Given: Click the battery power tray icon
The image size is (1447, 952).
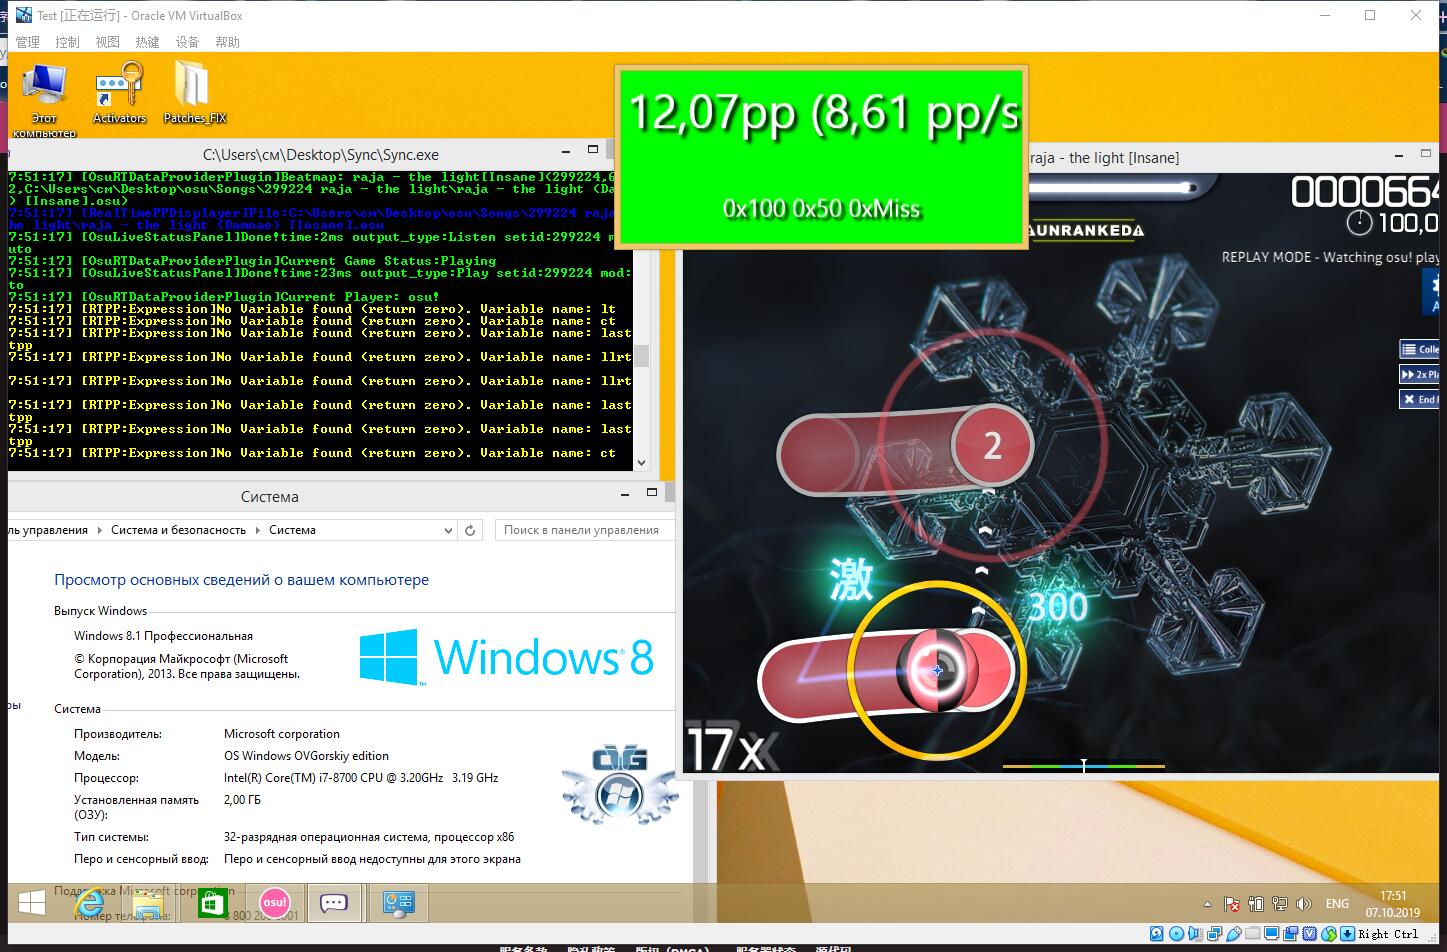Looking at the screenshot, I should click(1256, 904).
